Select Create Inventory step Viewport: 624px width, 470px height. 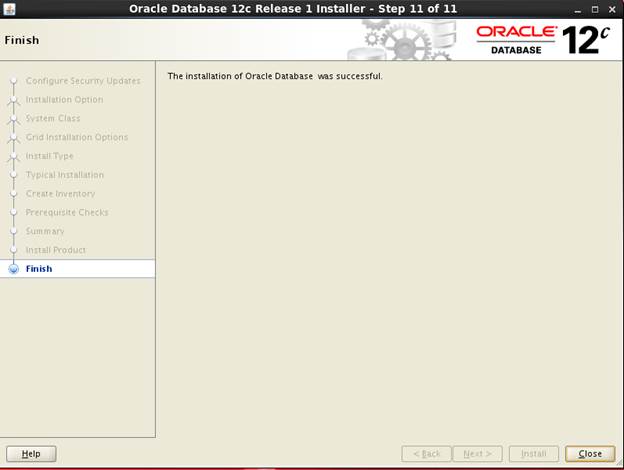60,193
